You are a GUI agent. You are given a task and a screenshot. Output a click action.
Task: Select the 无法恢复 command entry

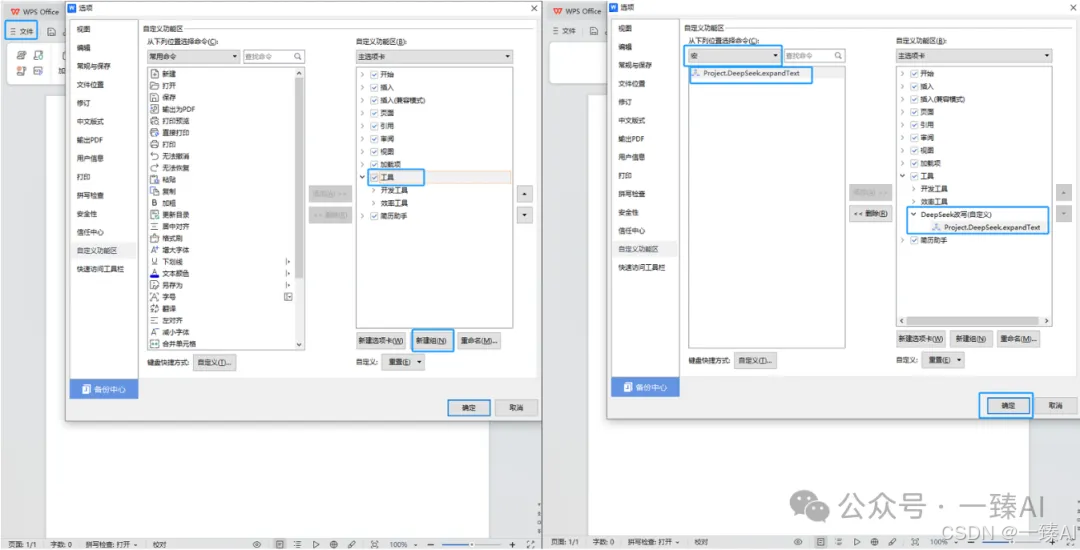(x=174, y=167)
